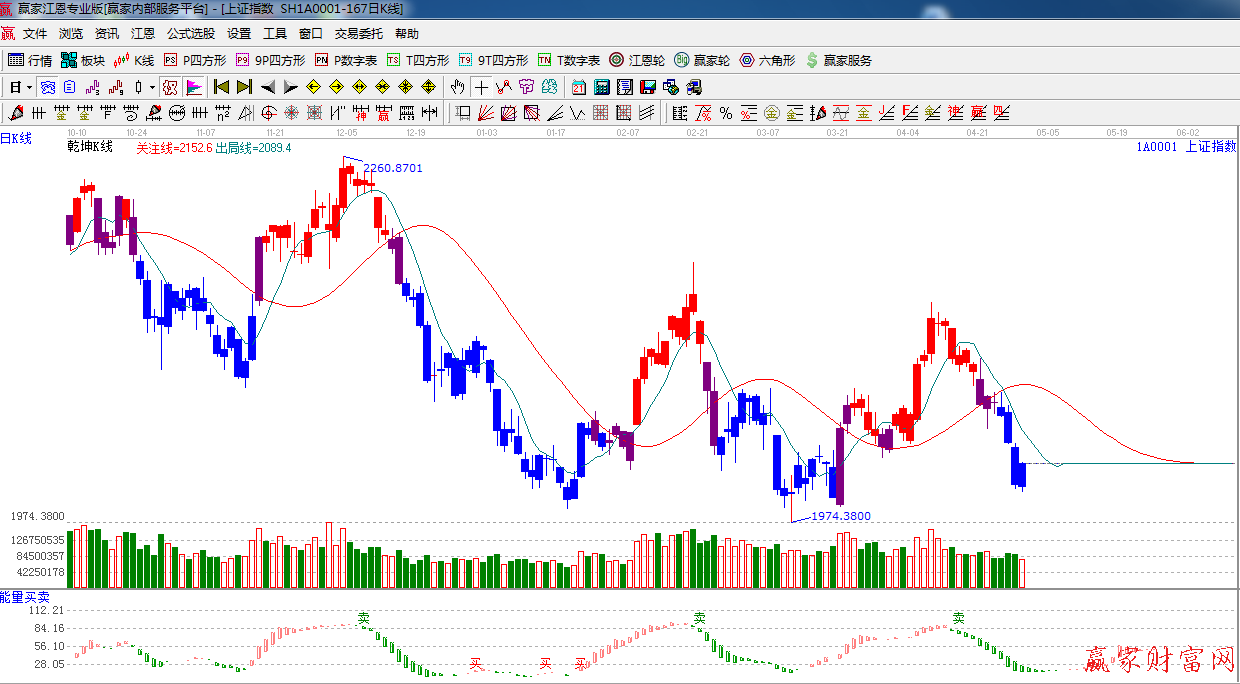The height and width of the screenshot is (684, 1240).
Task: Expand the candlestick style dropdown arrow
Action: 152,87
